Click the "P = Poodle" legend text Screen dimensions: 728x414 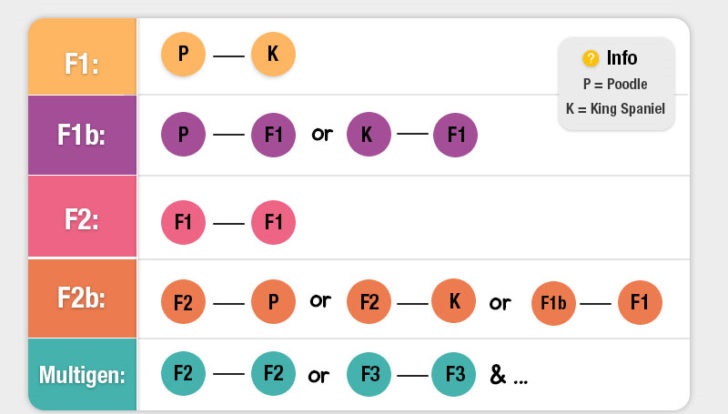(x=615, y=84)
